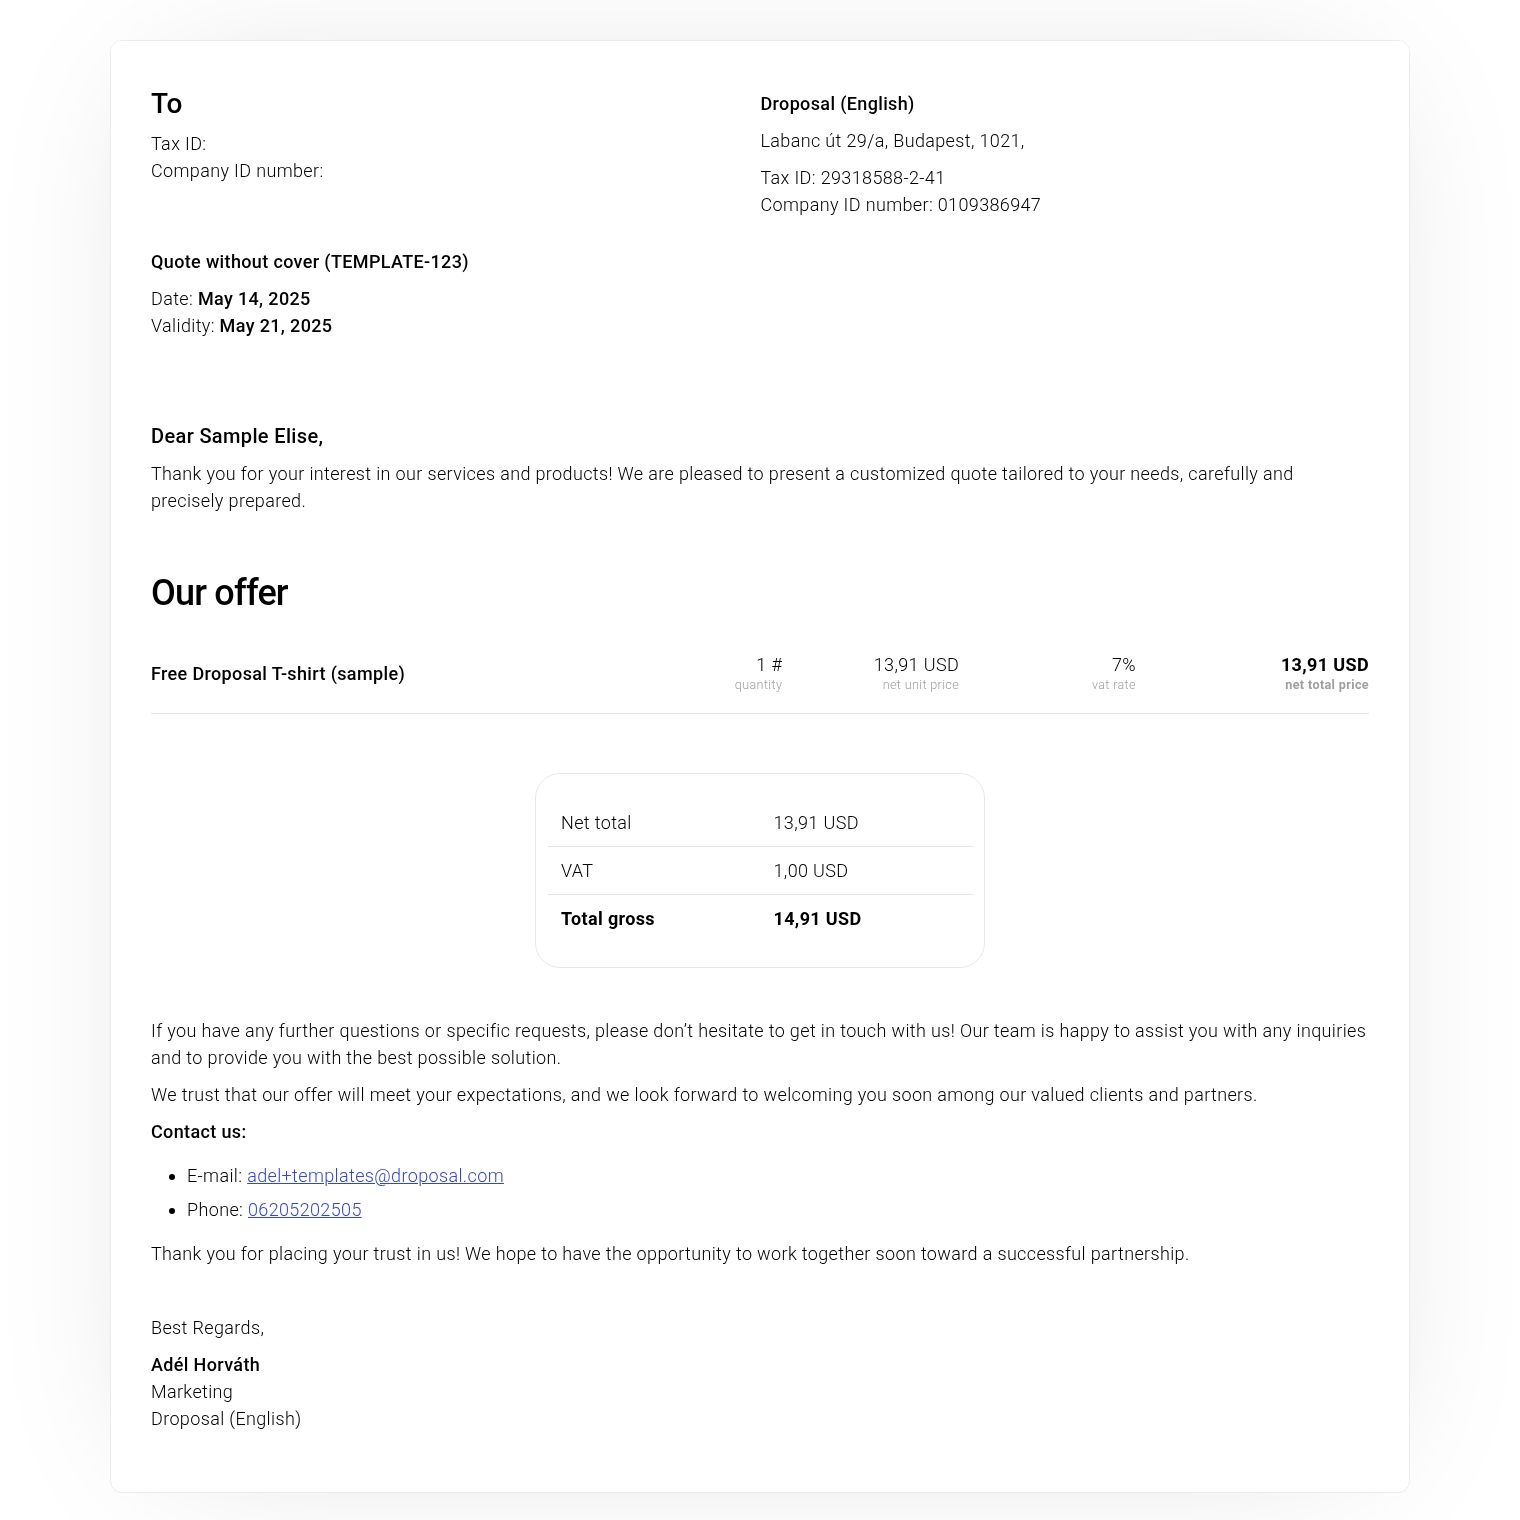Click the "To" heading
The height and width of the screenshot is (1520, 1520).
[166, 104]
